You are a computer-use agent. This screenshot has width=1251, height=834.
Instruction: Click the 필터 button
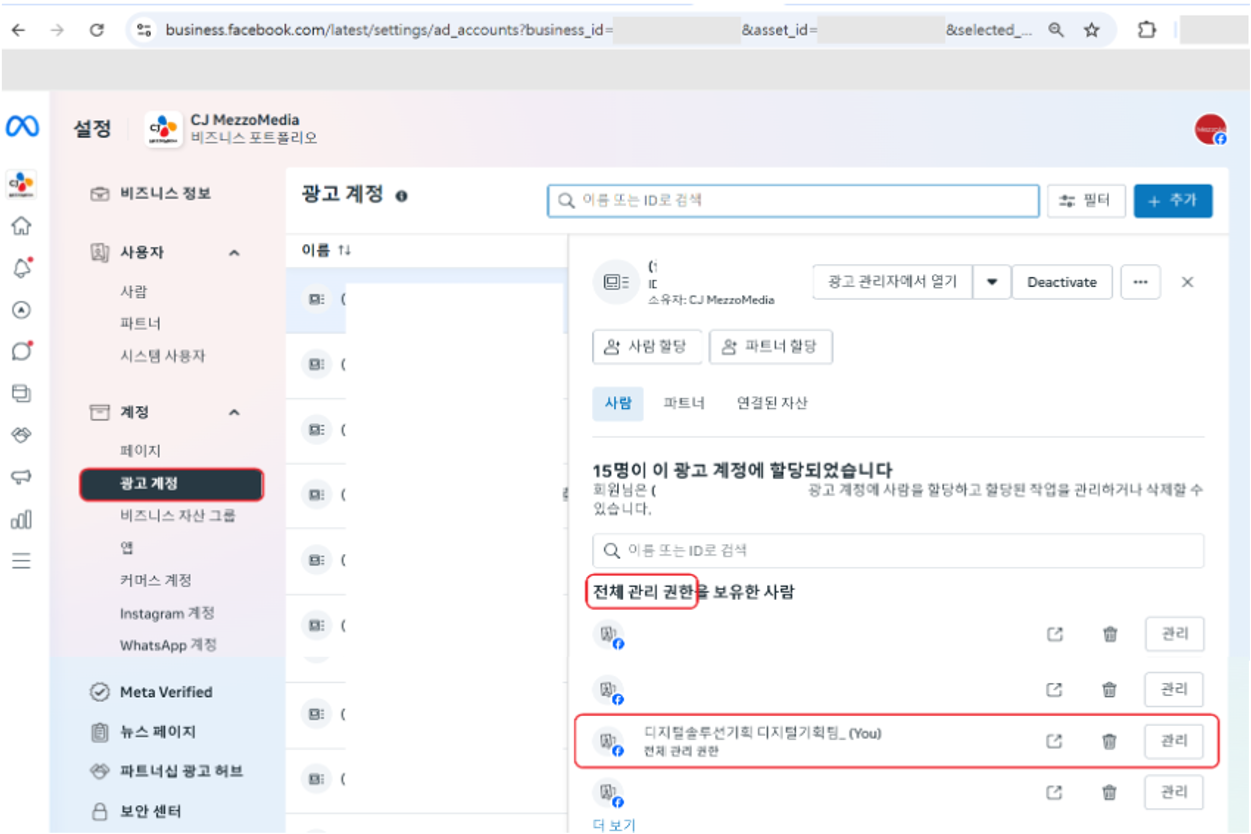[1086, 201]
